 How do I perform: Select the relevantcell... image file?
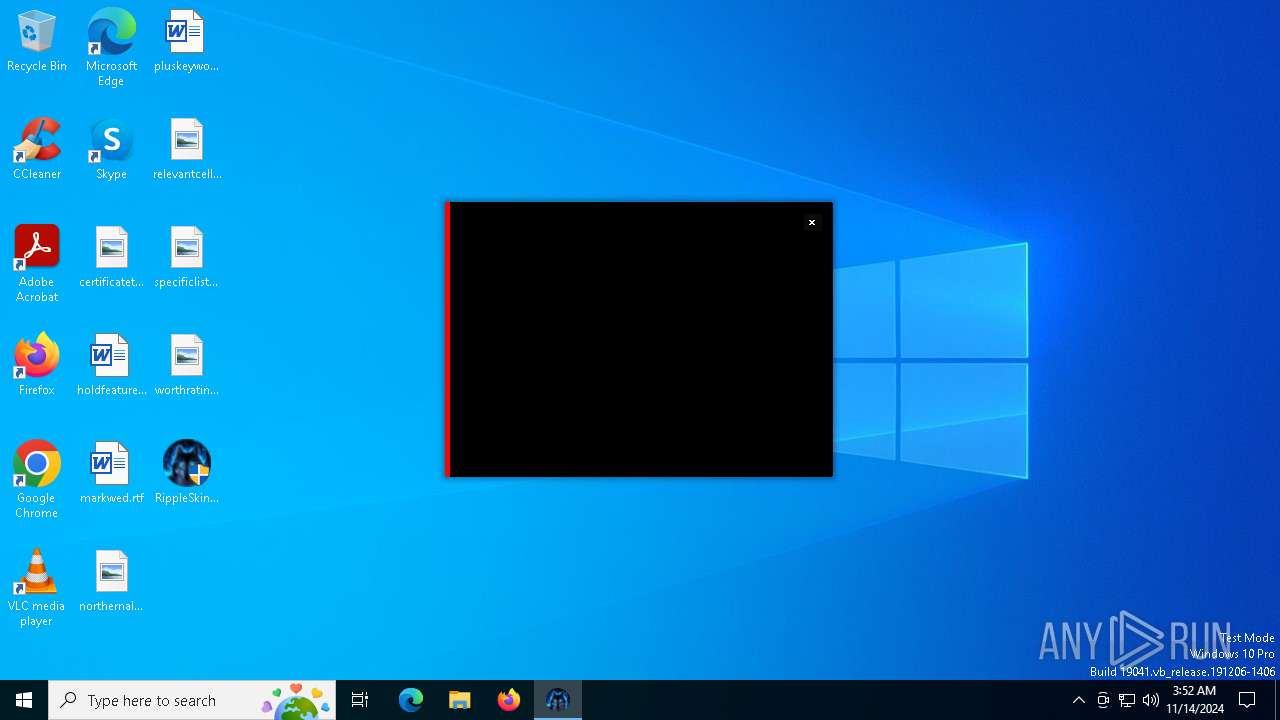coord(186,150)
